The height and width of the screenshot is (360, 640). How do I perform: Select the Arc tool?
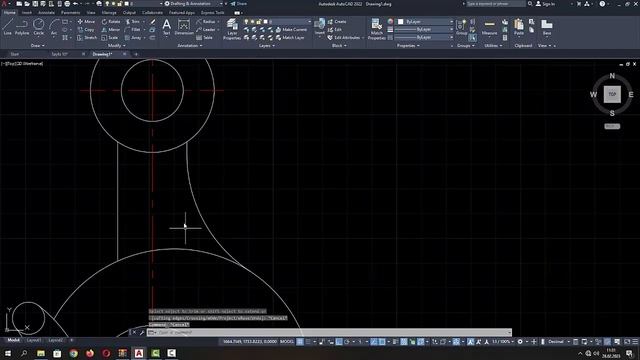[54, 27]
